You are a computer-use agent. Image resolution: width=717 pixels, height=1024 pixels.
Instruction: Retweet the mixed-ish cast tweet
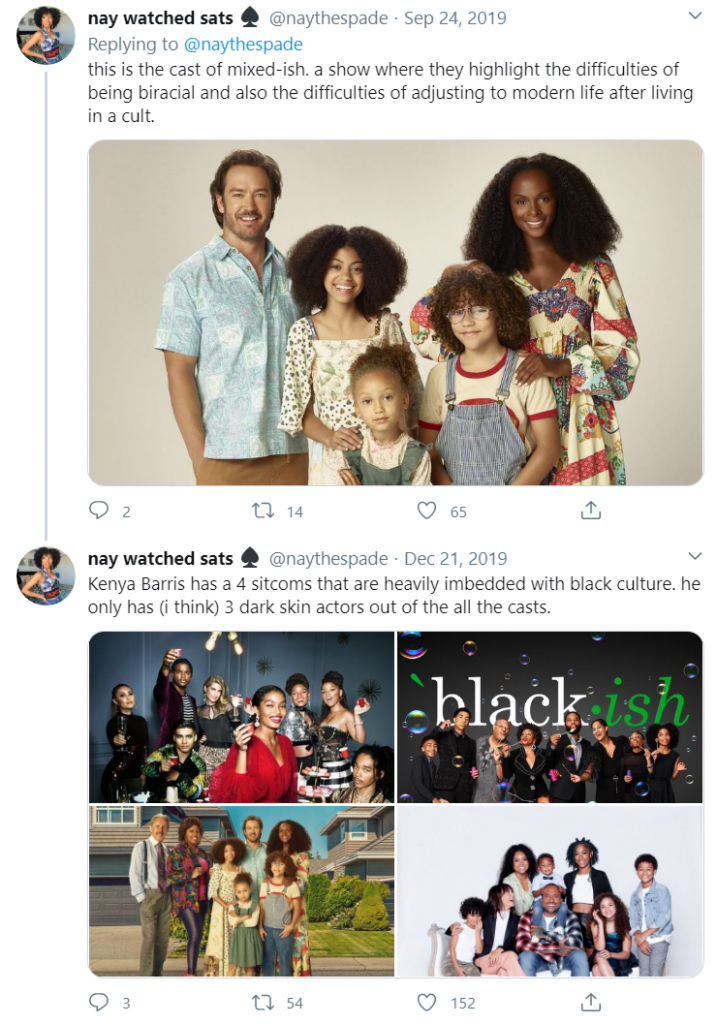(x=263, y=510)
